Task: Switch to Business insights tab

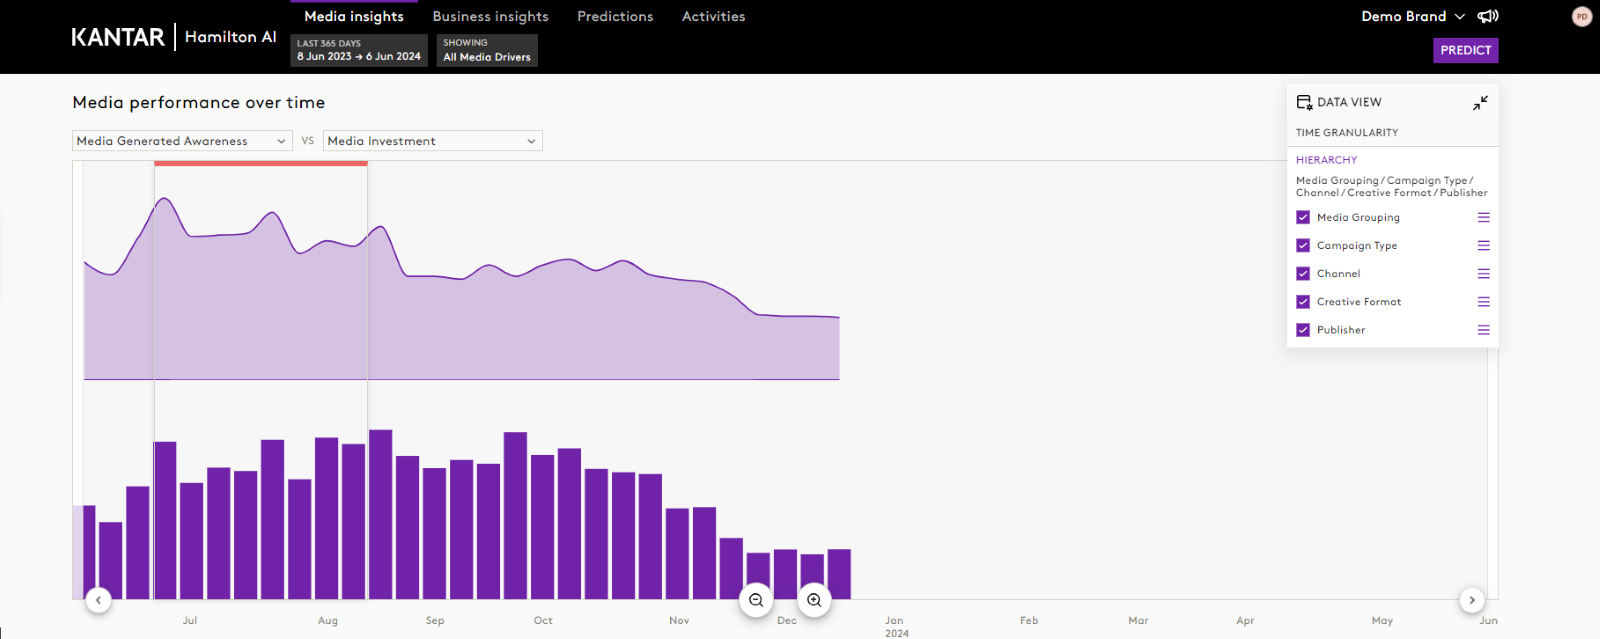Action: (491, 16)
